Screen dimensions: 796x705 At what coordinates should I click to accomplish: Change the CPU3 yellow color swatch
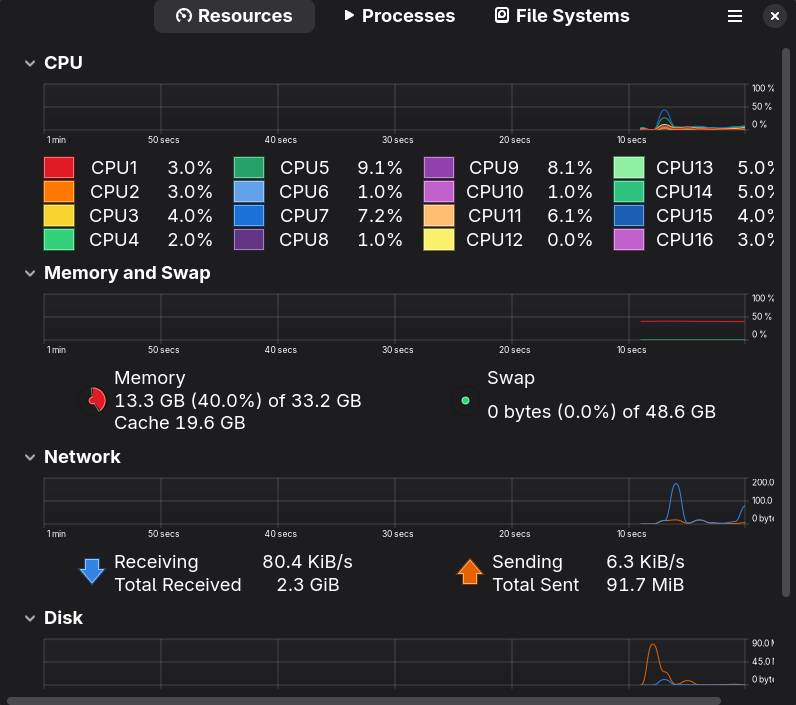pyautogui.click(x=59, y=215)
